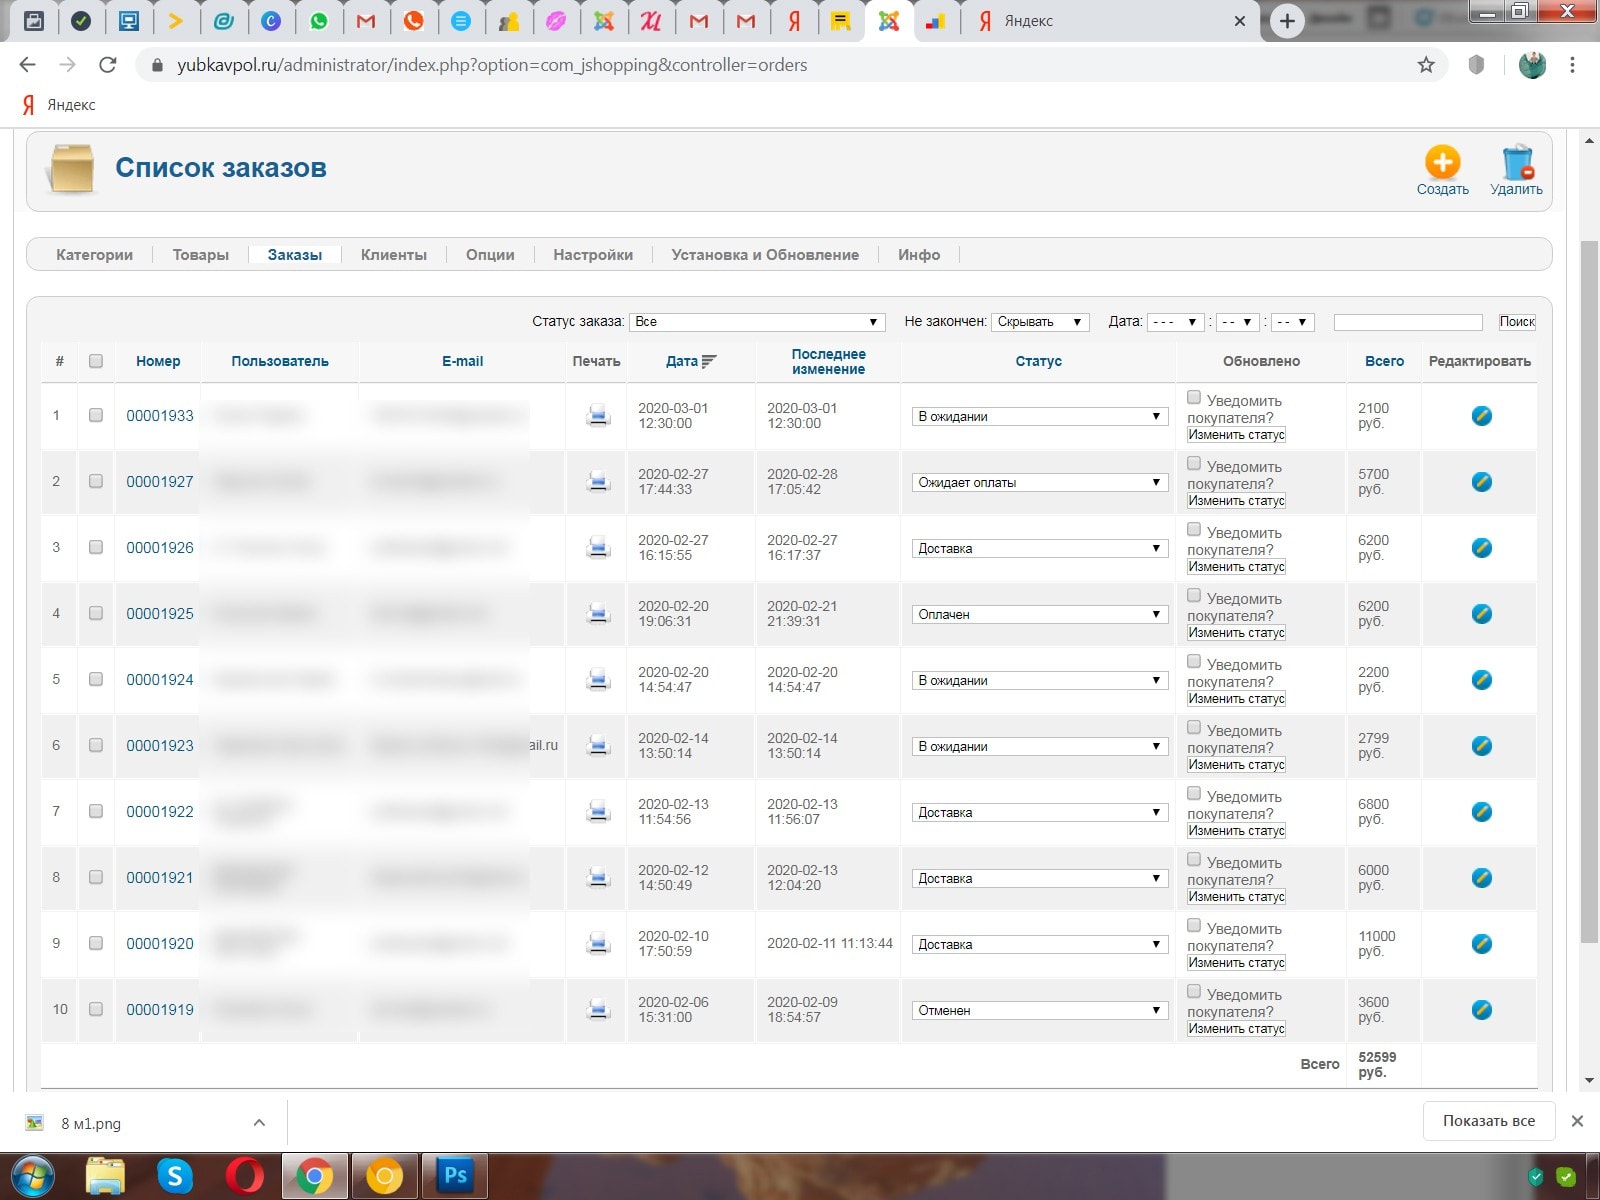Click printer icon for order 00001925
This screenshot has width=1600, height=1200.
coord(598,613)
